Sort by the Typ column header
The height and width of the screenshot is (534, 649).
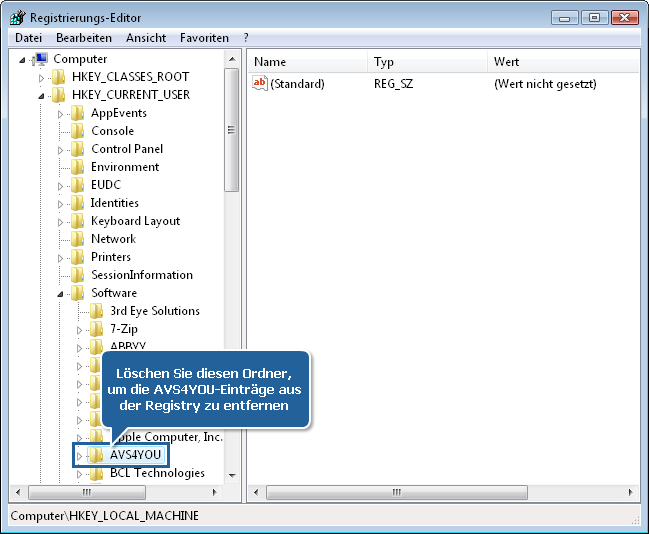tap(427, 62)
